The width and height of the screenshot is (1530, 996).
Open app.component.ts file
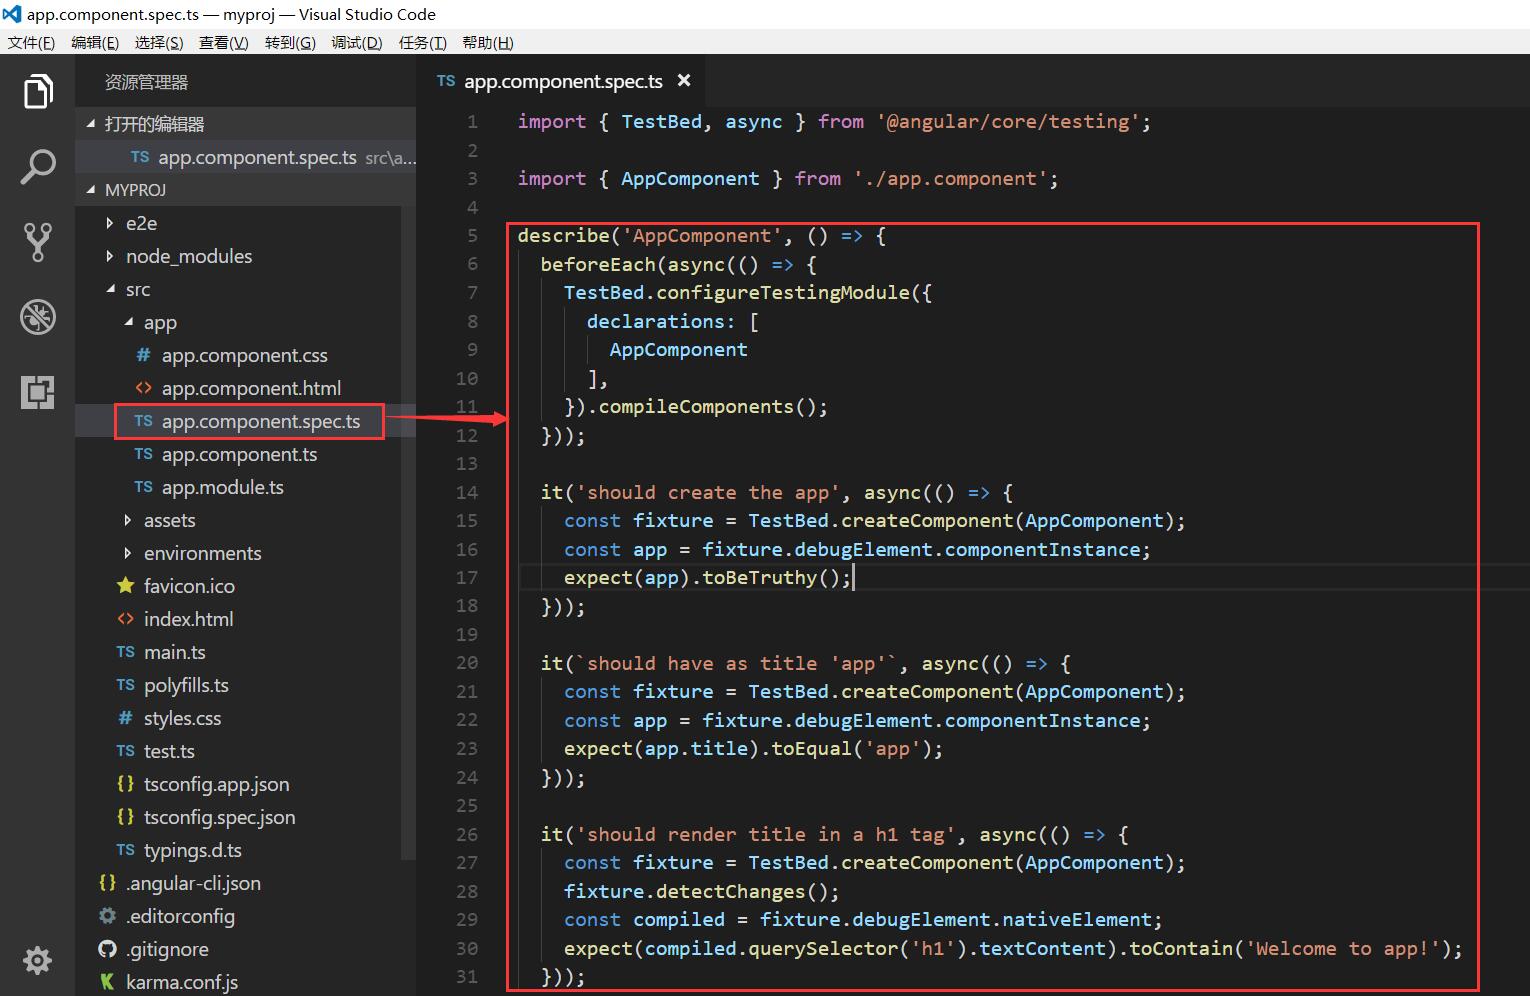coord(238,454)
